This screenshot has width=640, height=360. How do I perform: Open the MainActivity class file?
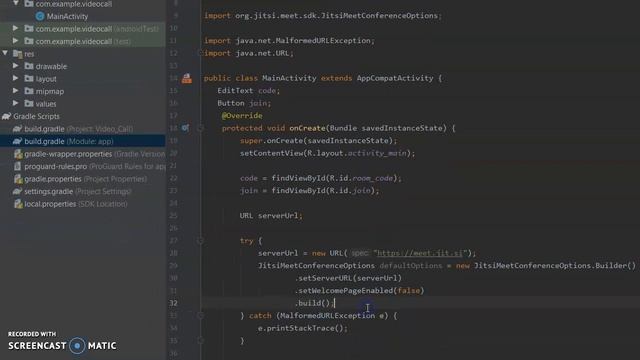(x=67, y=16)
